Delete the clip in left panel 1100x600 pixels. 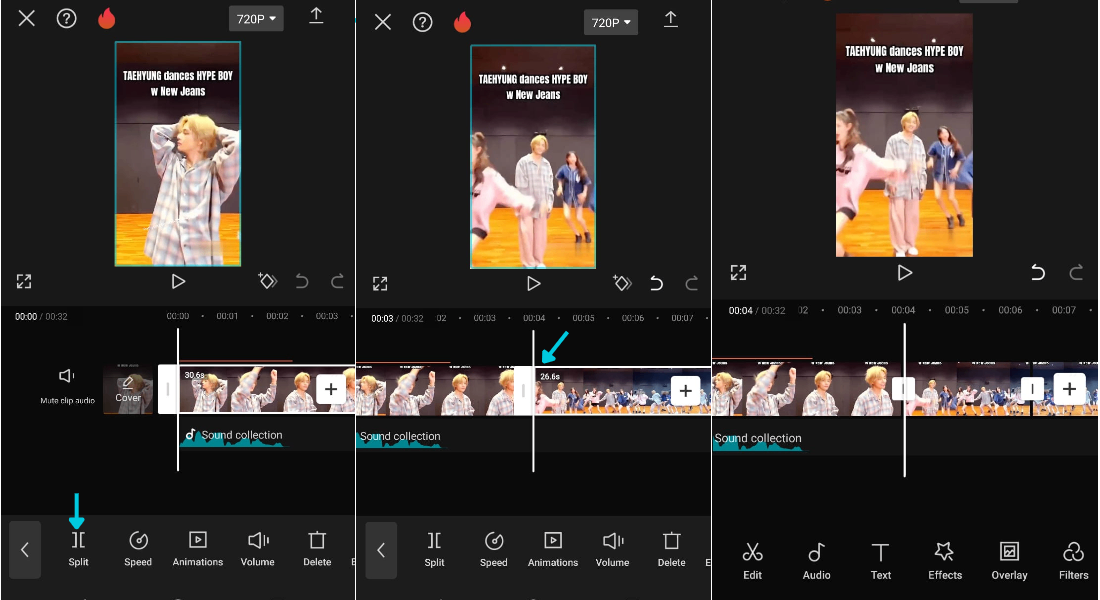pos(317,549)
